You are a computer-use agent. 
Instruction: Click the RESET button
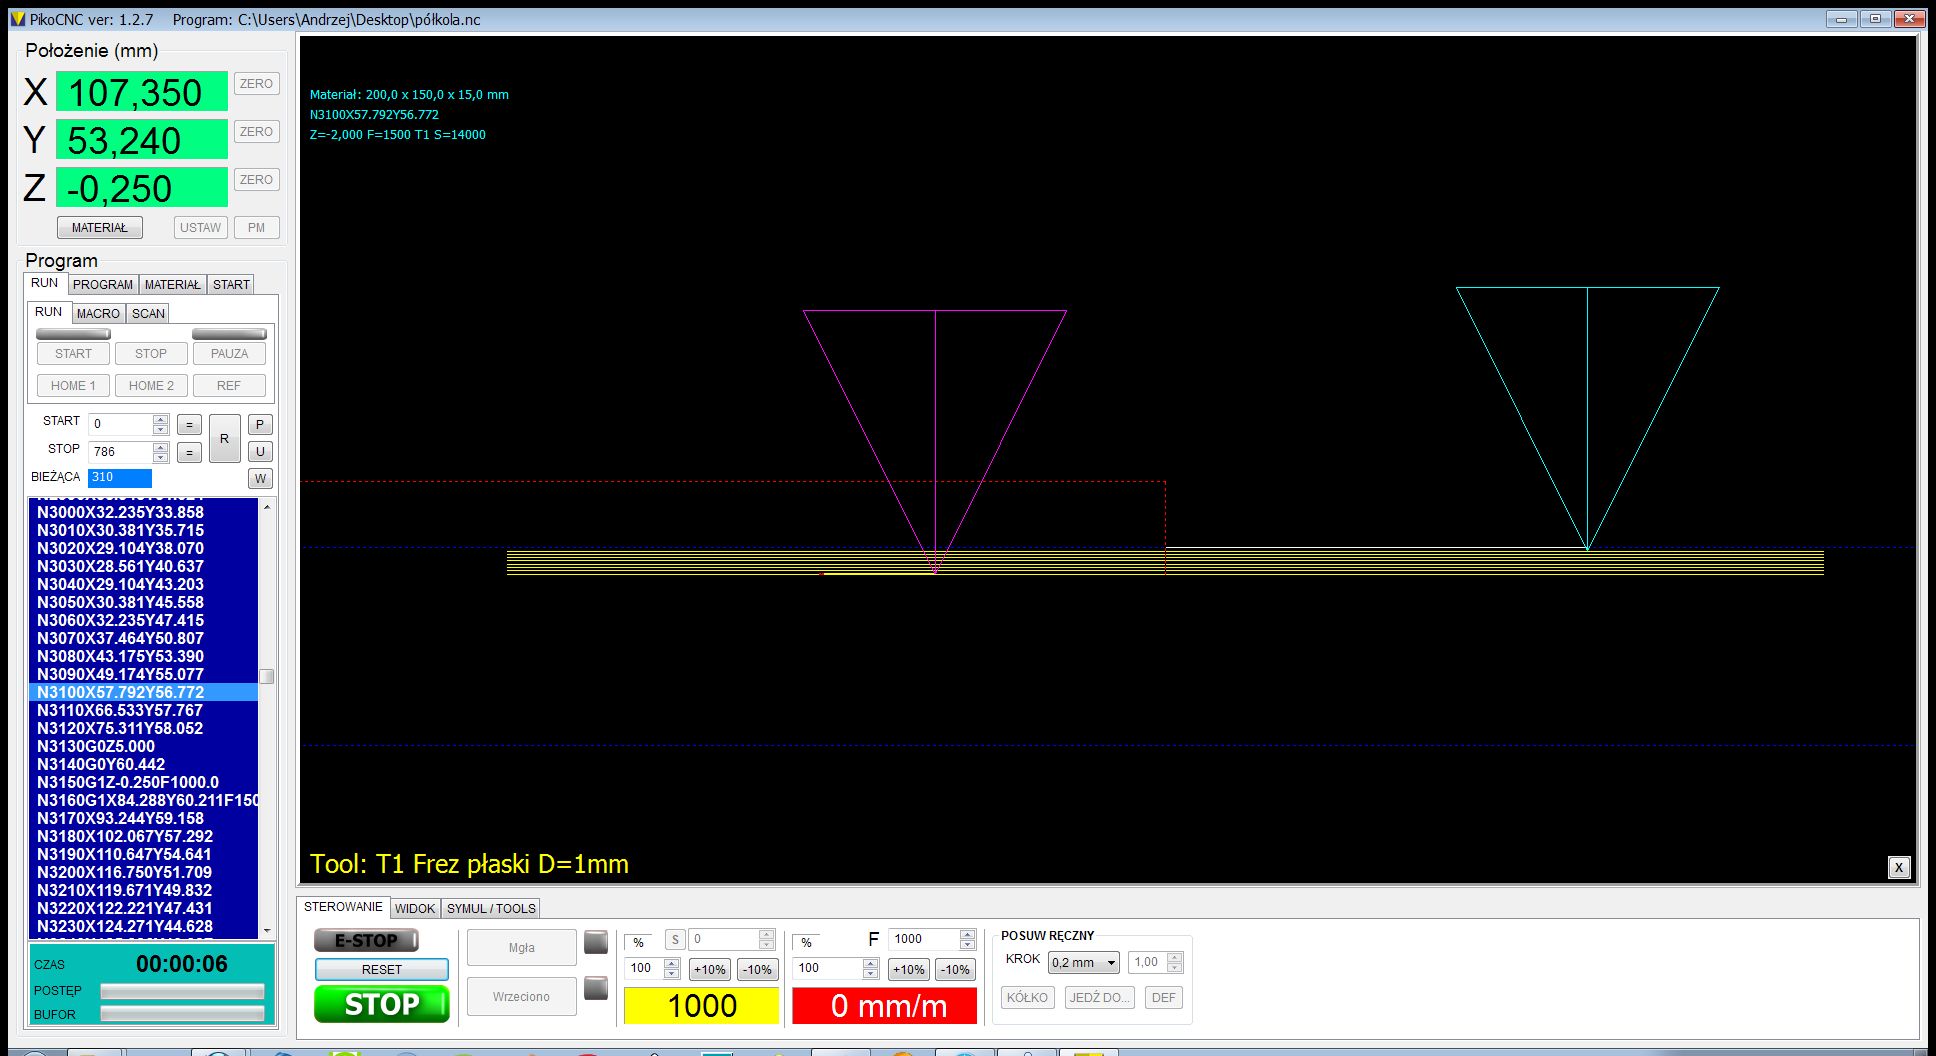[x=382, y=970]
